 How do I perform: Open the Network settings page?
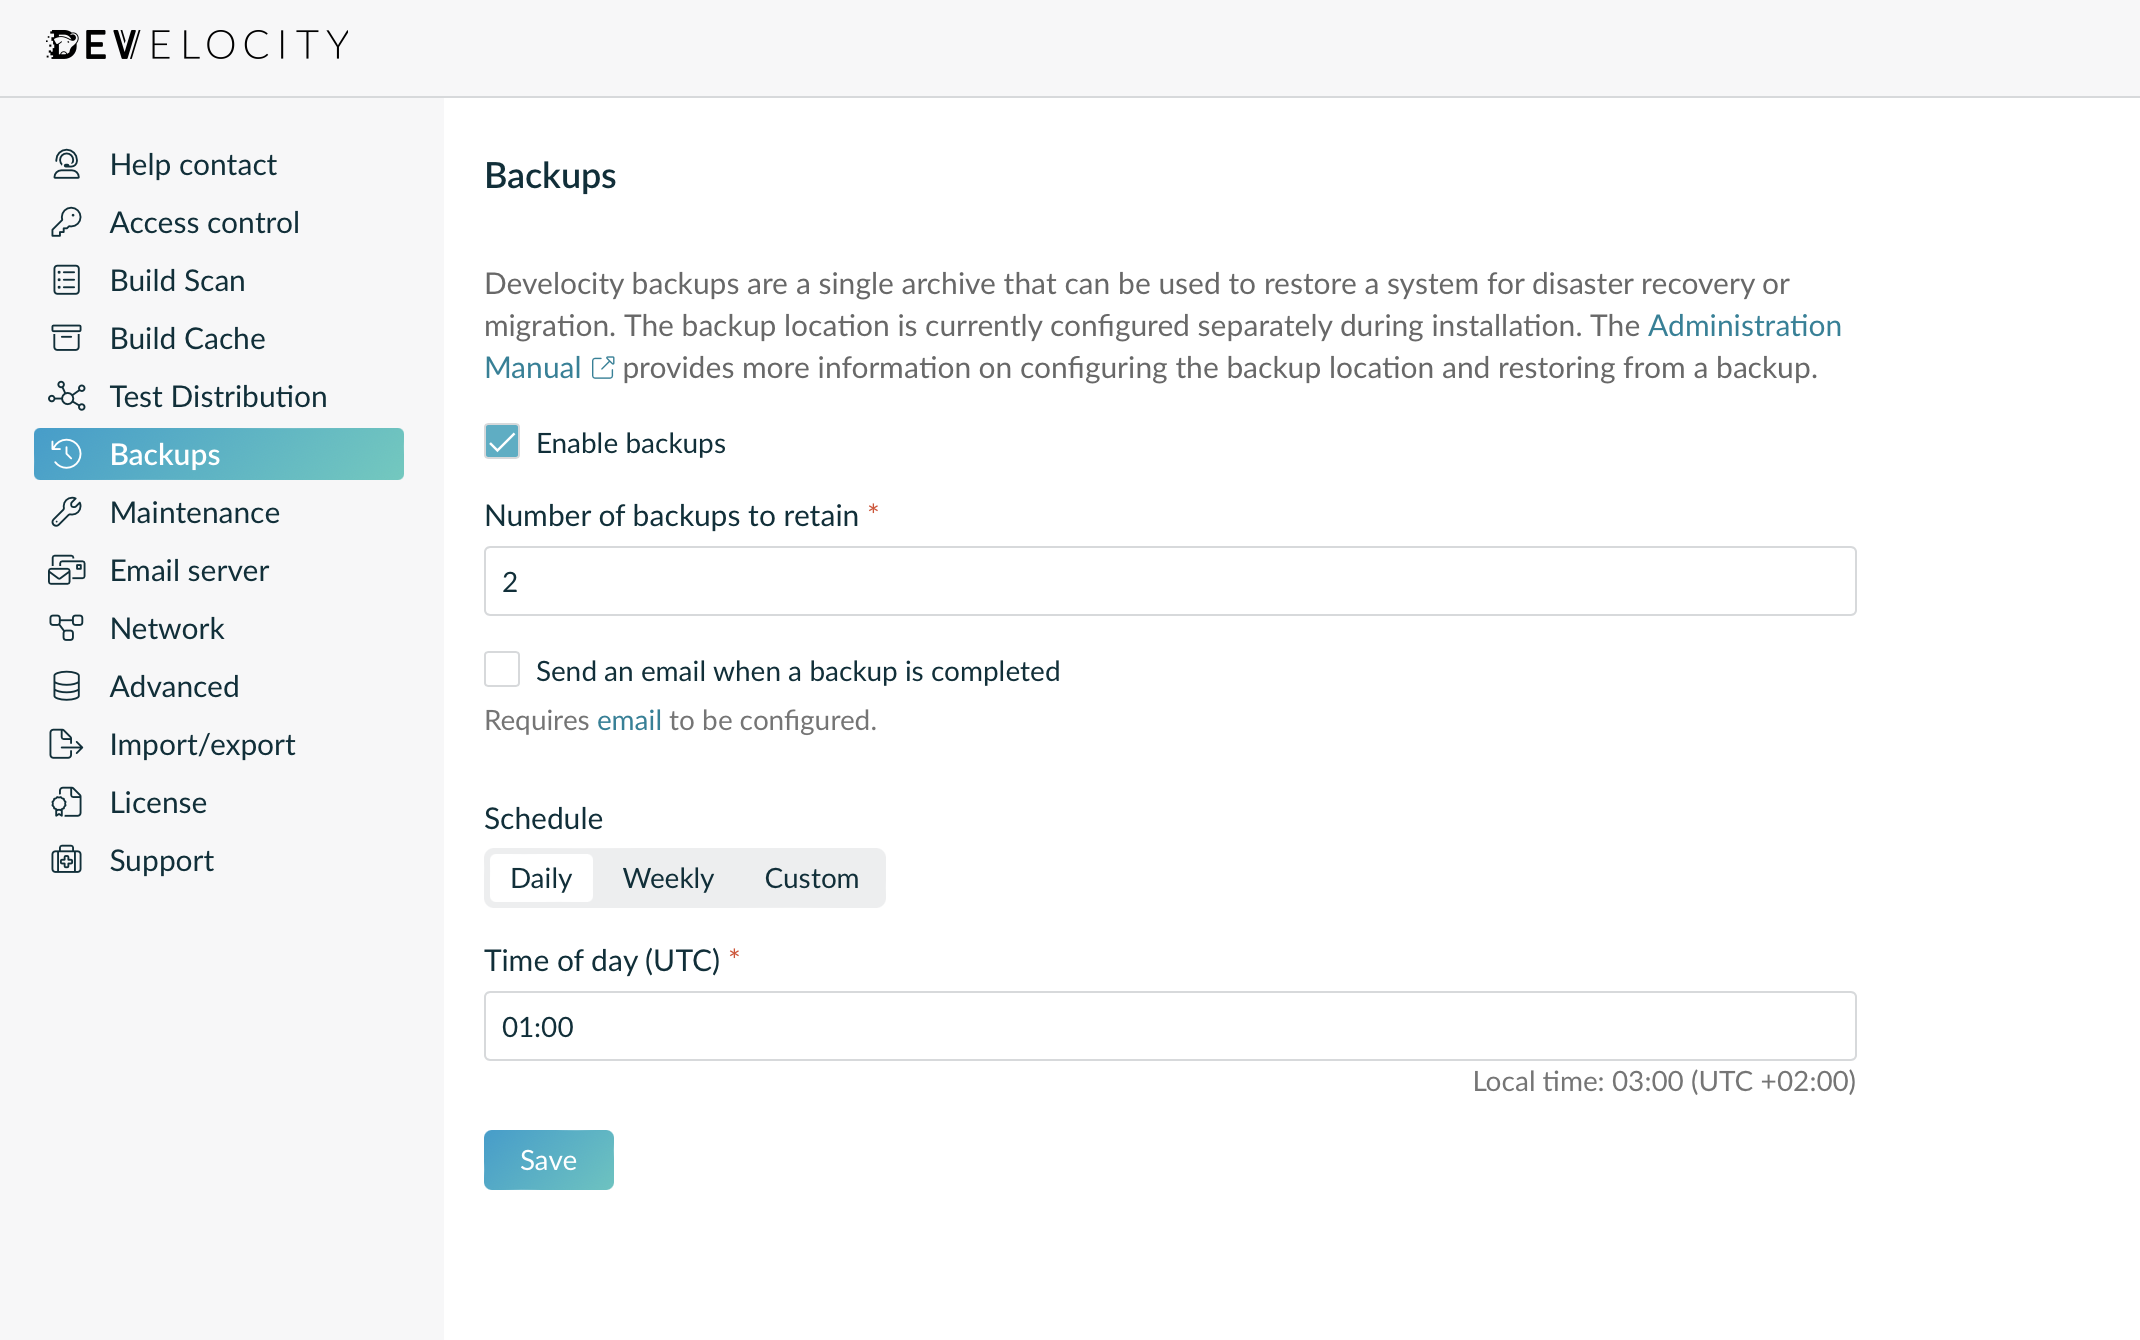pyautogui.click(x=166, y=628)
